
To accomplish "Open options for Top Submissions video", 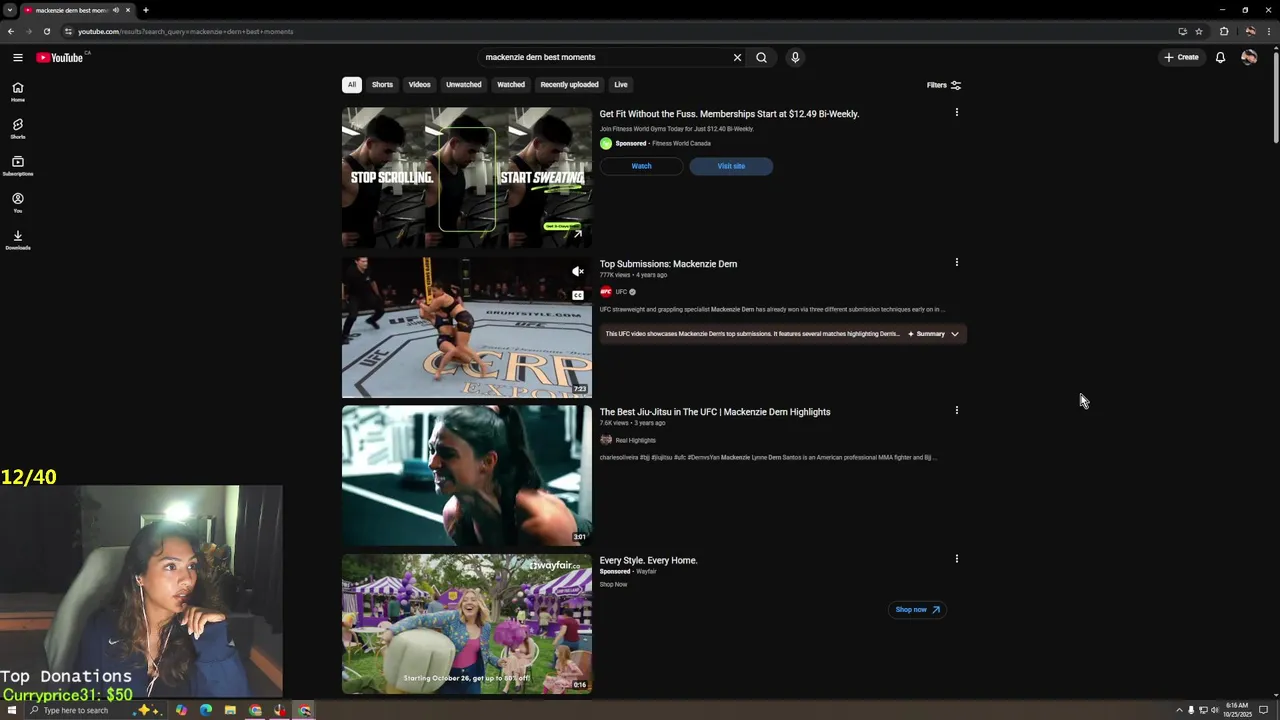I will [x=956, y=262].
